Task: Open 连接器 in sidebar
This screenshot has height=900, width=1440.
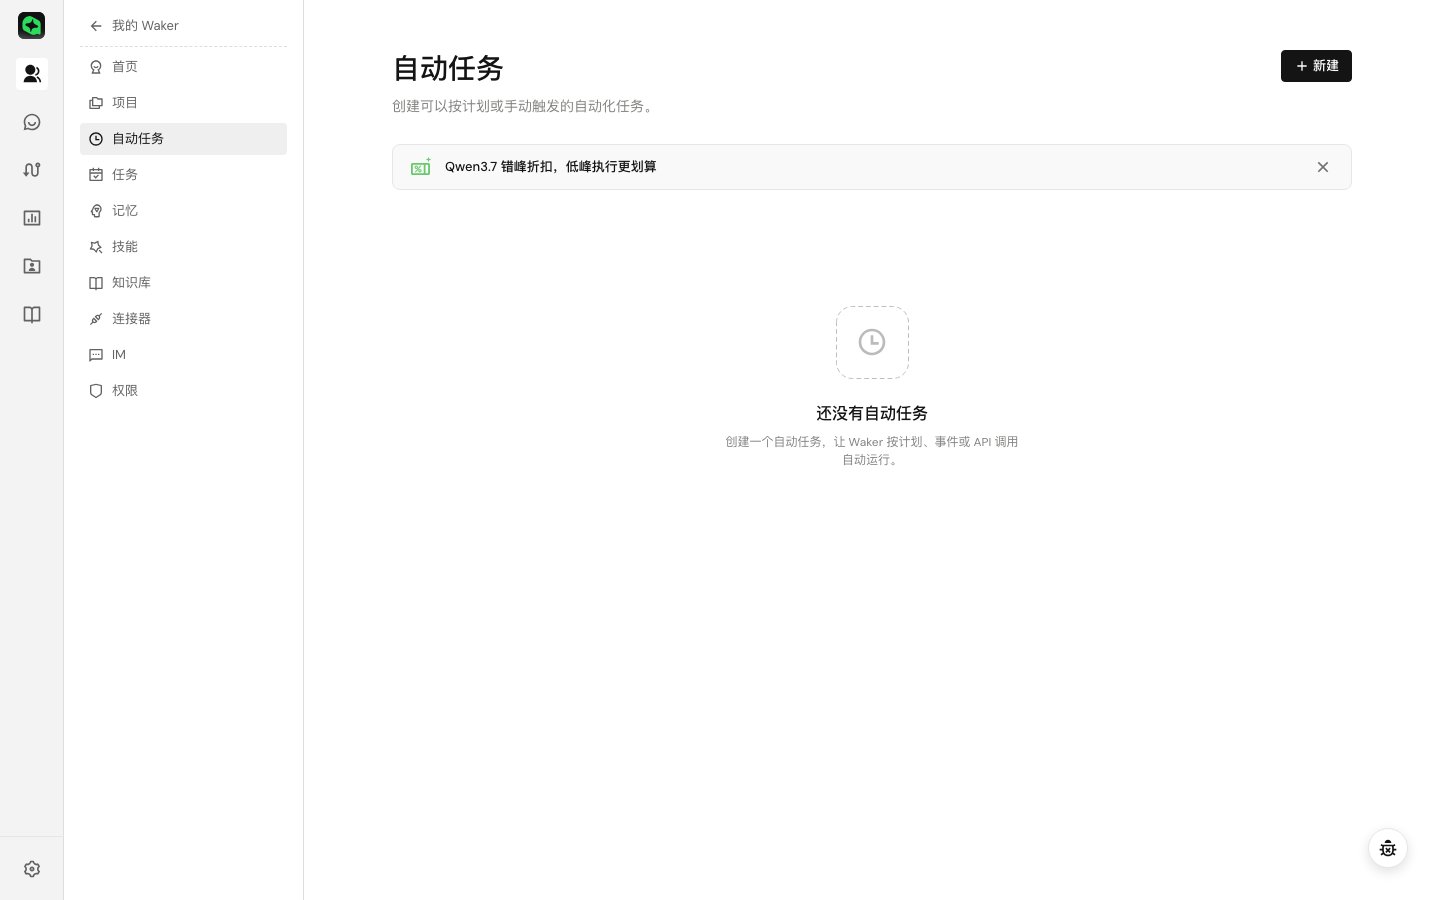Action: [183, 319]
